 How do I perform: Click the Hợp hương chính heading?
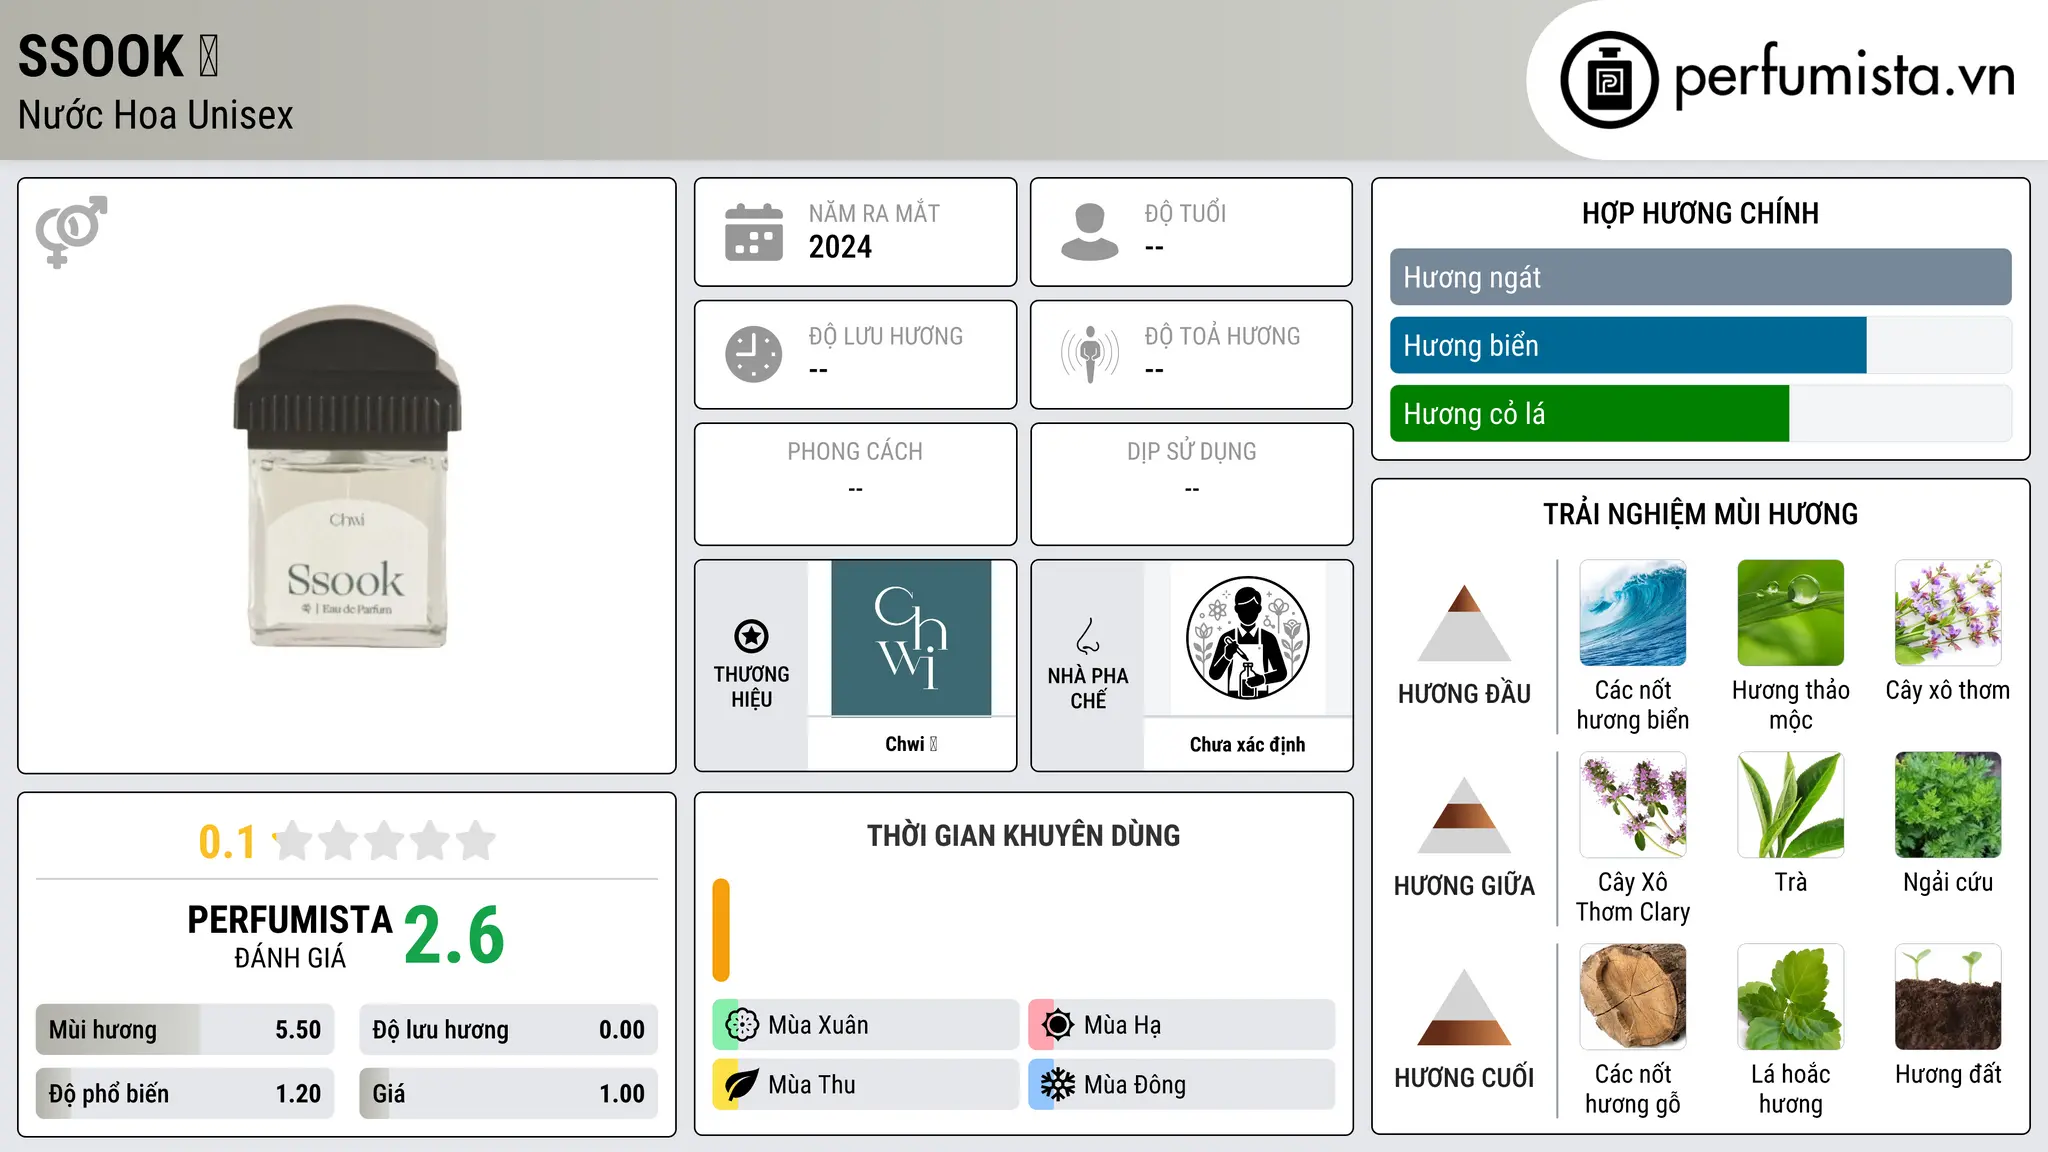[x=1700, y=213]
